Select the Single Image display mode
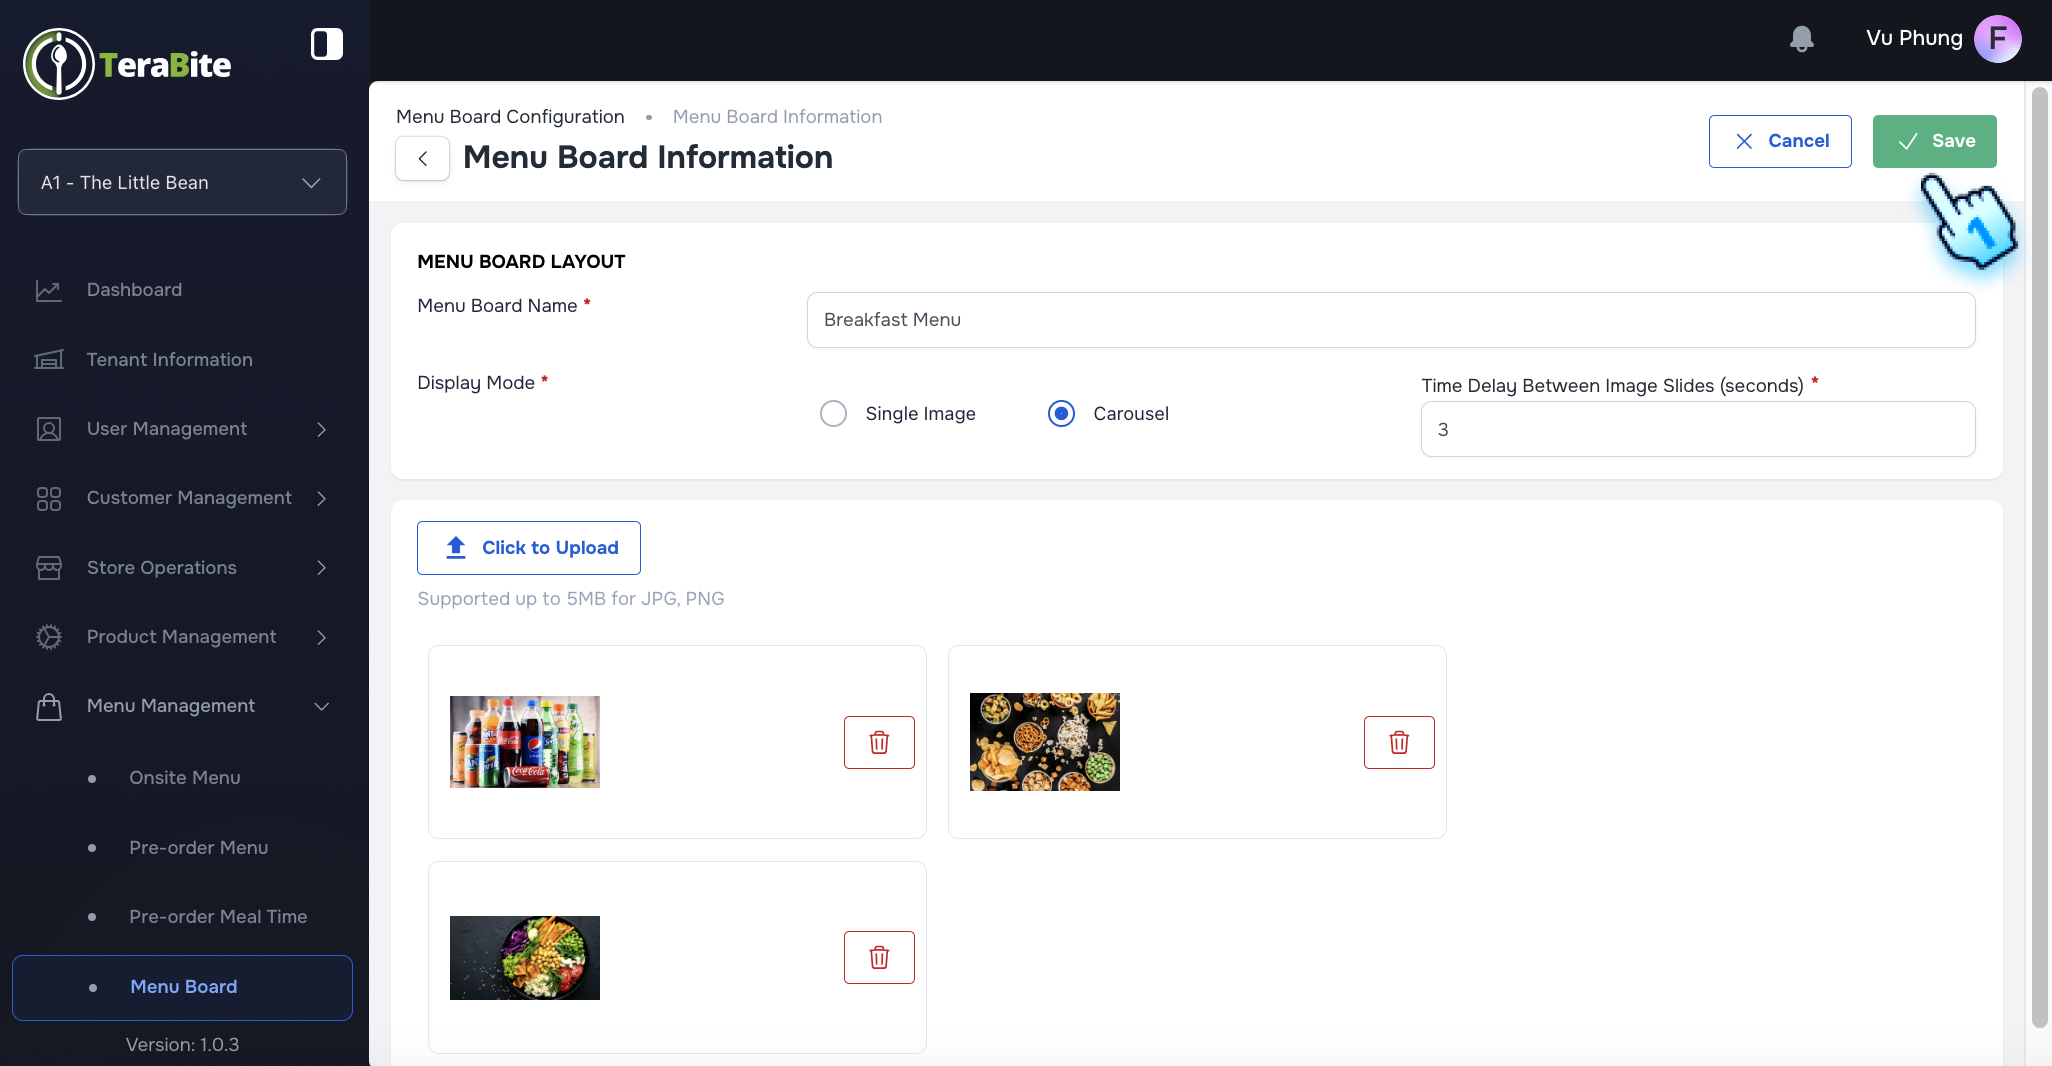 pos(833,413)
